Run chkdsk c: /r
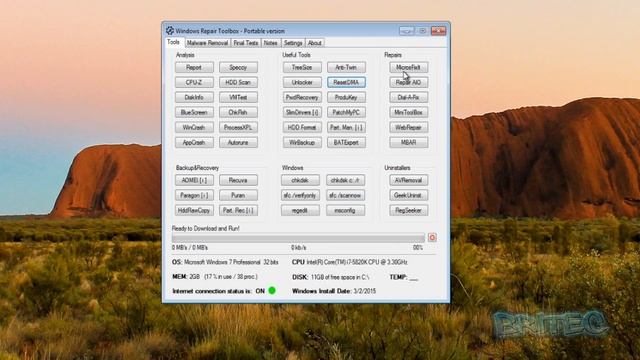Viewport: 640px width, 360px height. coord(346,180)
